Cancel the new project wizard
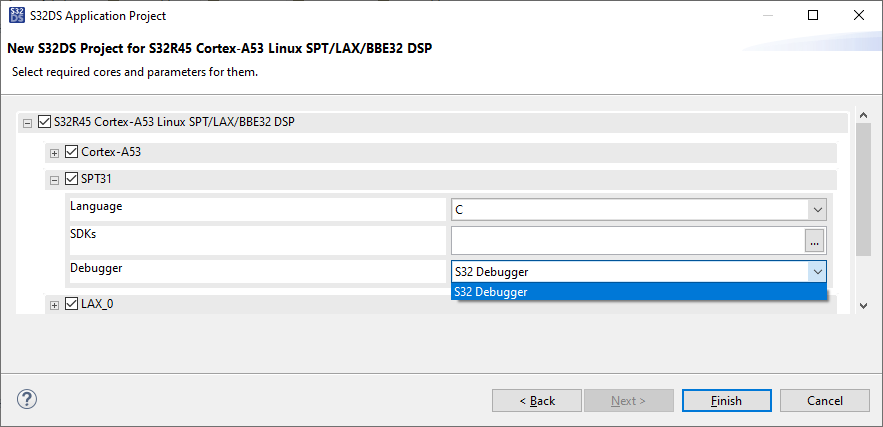This screenshot has height=427, width=883. point(824,401)
